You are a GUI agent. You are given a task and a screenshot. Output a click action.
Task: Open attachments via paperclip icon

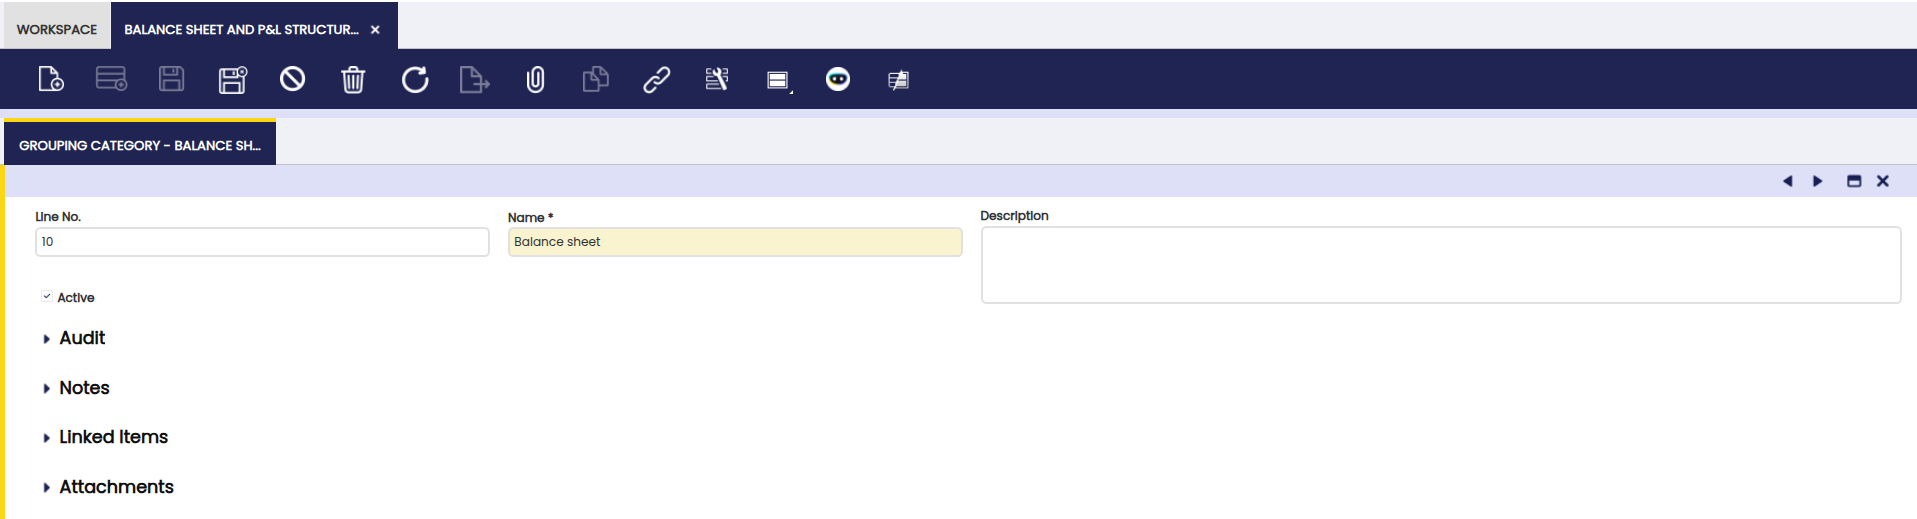(x=536, y=79)
